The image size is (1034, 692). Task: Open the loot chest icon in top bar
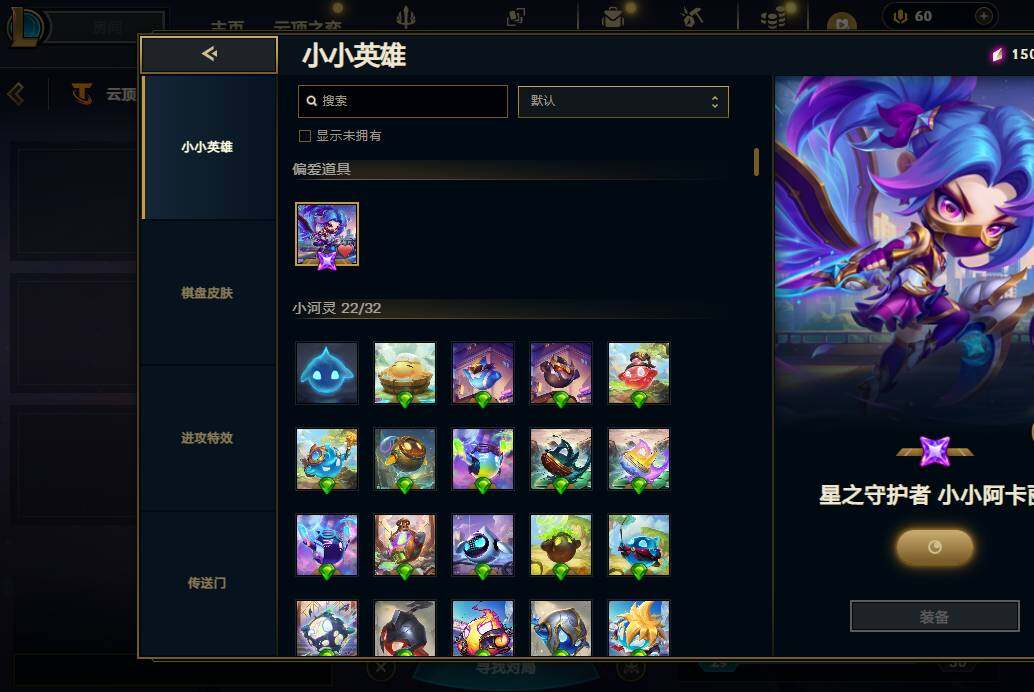pyautogui.click(x=613, y=16)
